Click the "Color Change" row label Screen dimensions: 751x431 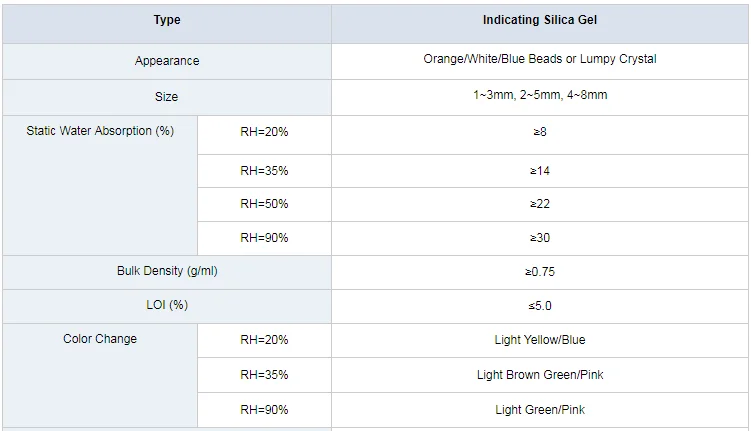coord(100,339)
